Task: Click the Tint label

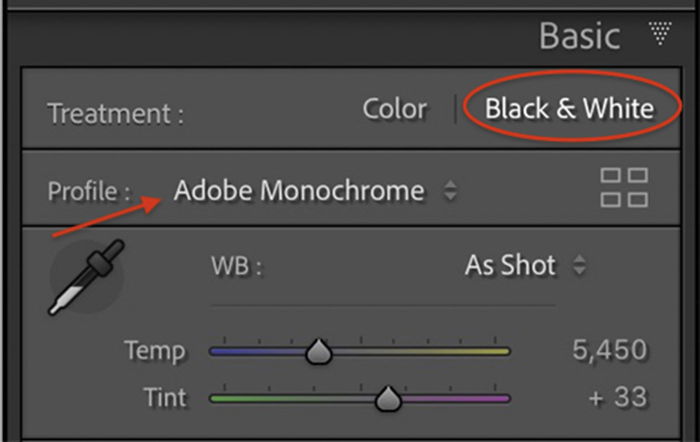Action: click(165, 398)
